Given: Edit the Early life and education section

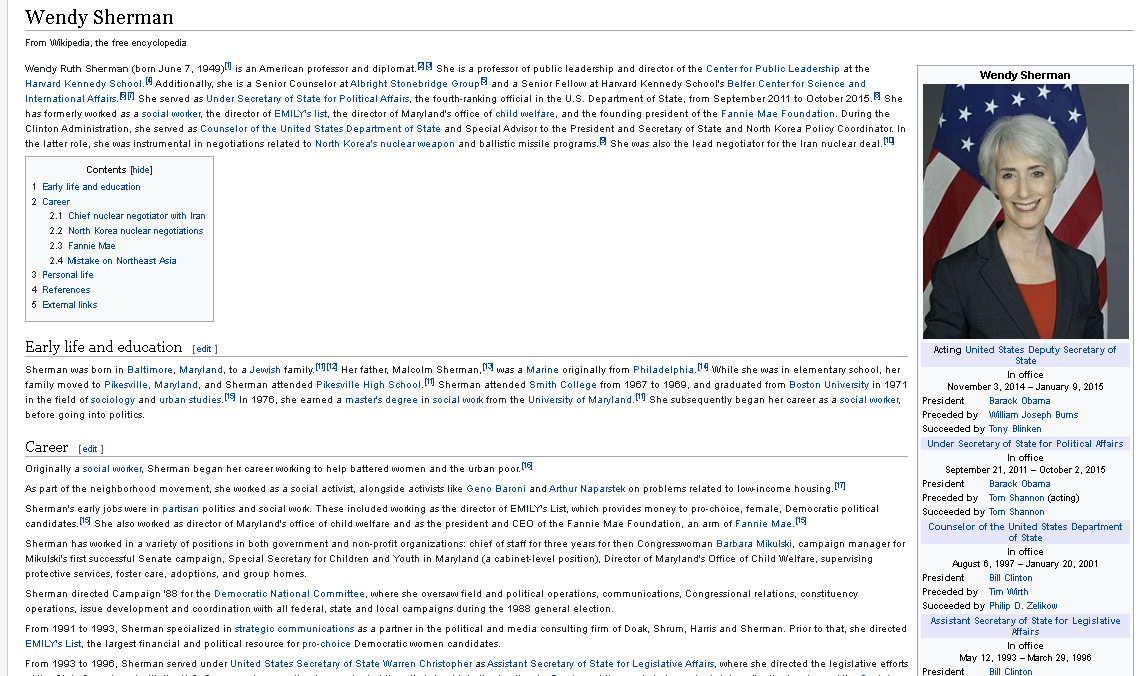Looking at the screenshot, I should pyautogui.click(x=204, y=349).
